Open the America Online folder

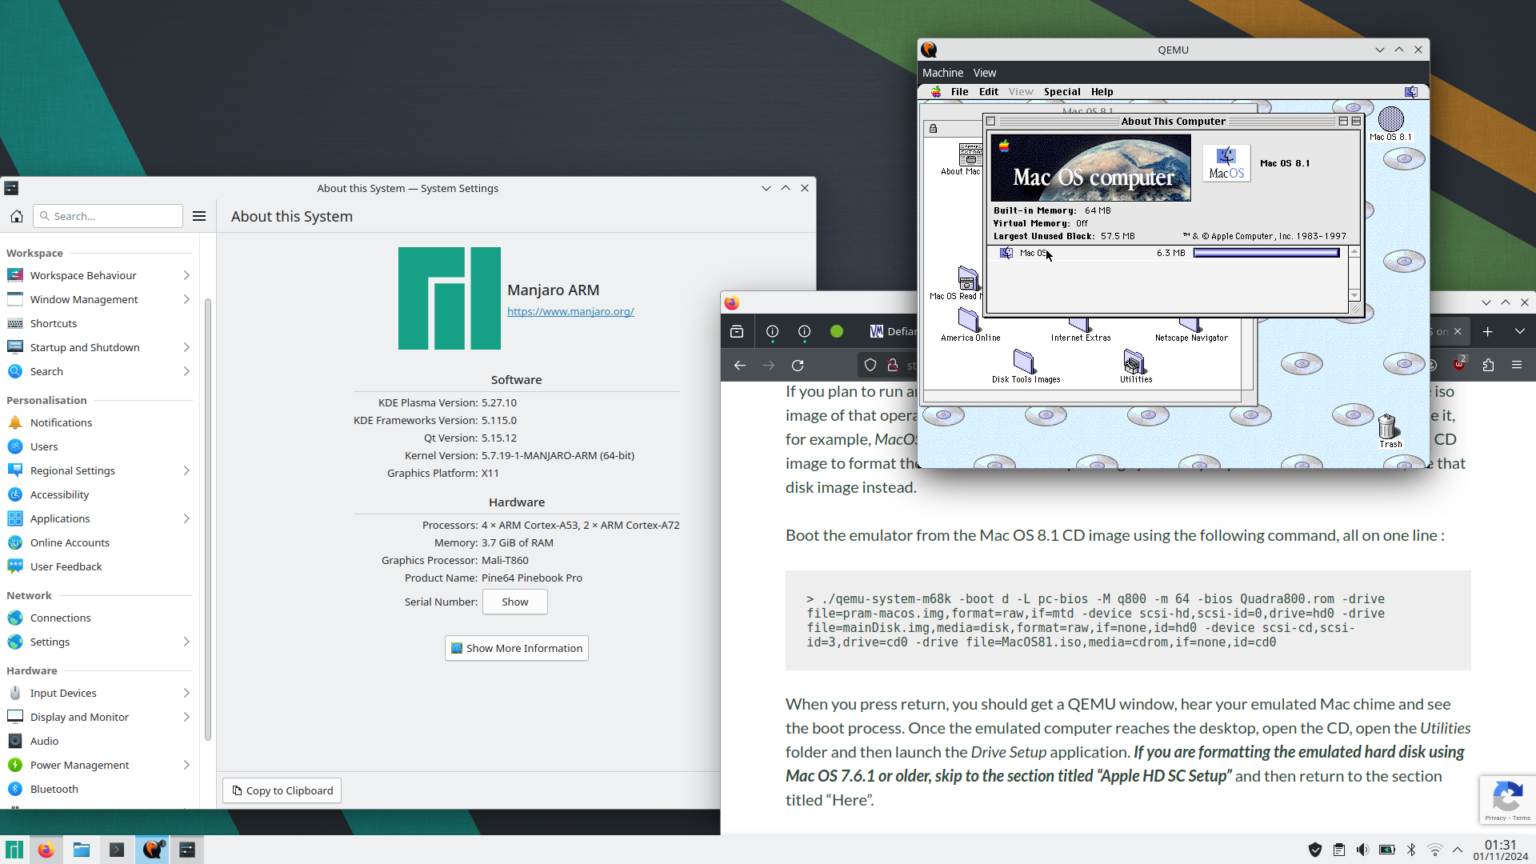point(969,322)
